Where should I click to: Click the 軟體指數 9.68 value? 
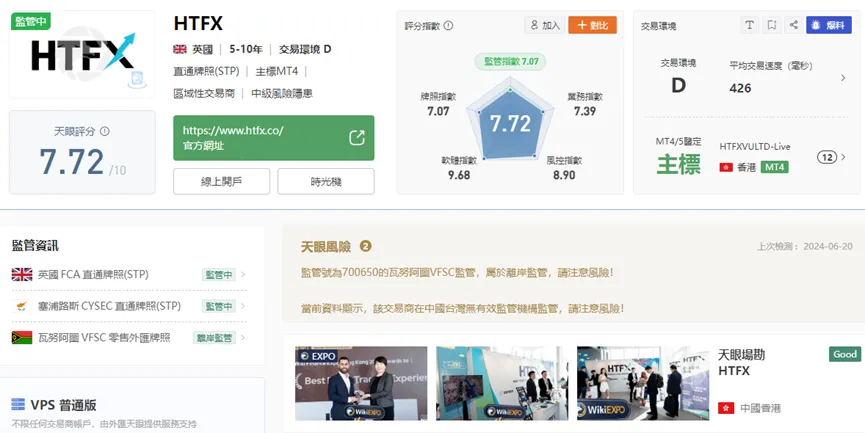(458, 175)
